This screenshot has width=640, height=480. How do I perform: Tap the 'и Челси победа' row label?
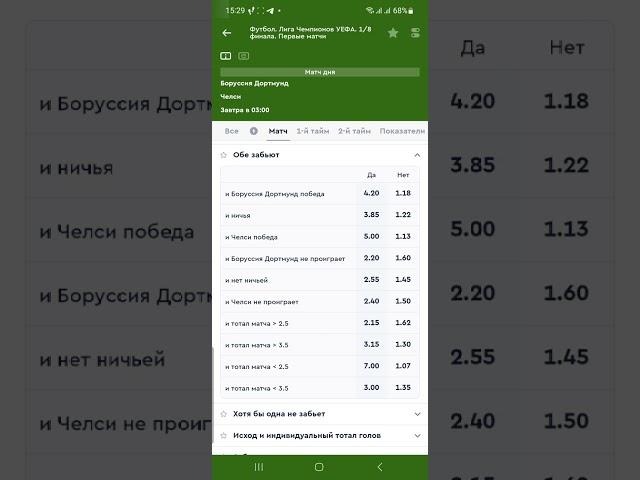point(251,237)
